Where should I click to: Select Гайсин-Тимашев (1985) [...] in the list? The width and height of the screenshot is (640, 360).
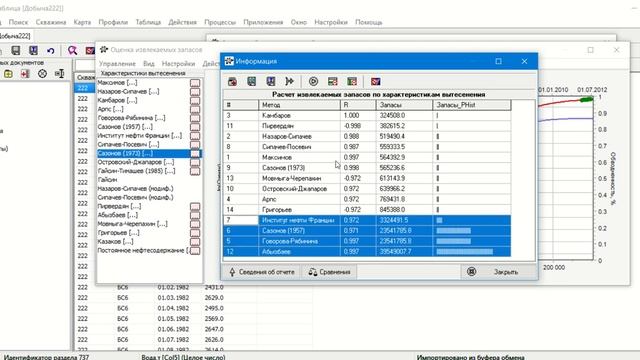coord(136,171)
